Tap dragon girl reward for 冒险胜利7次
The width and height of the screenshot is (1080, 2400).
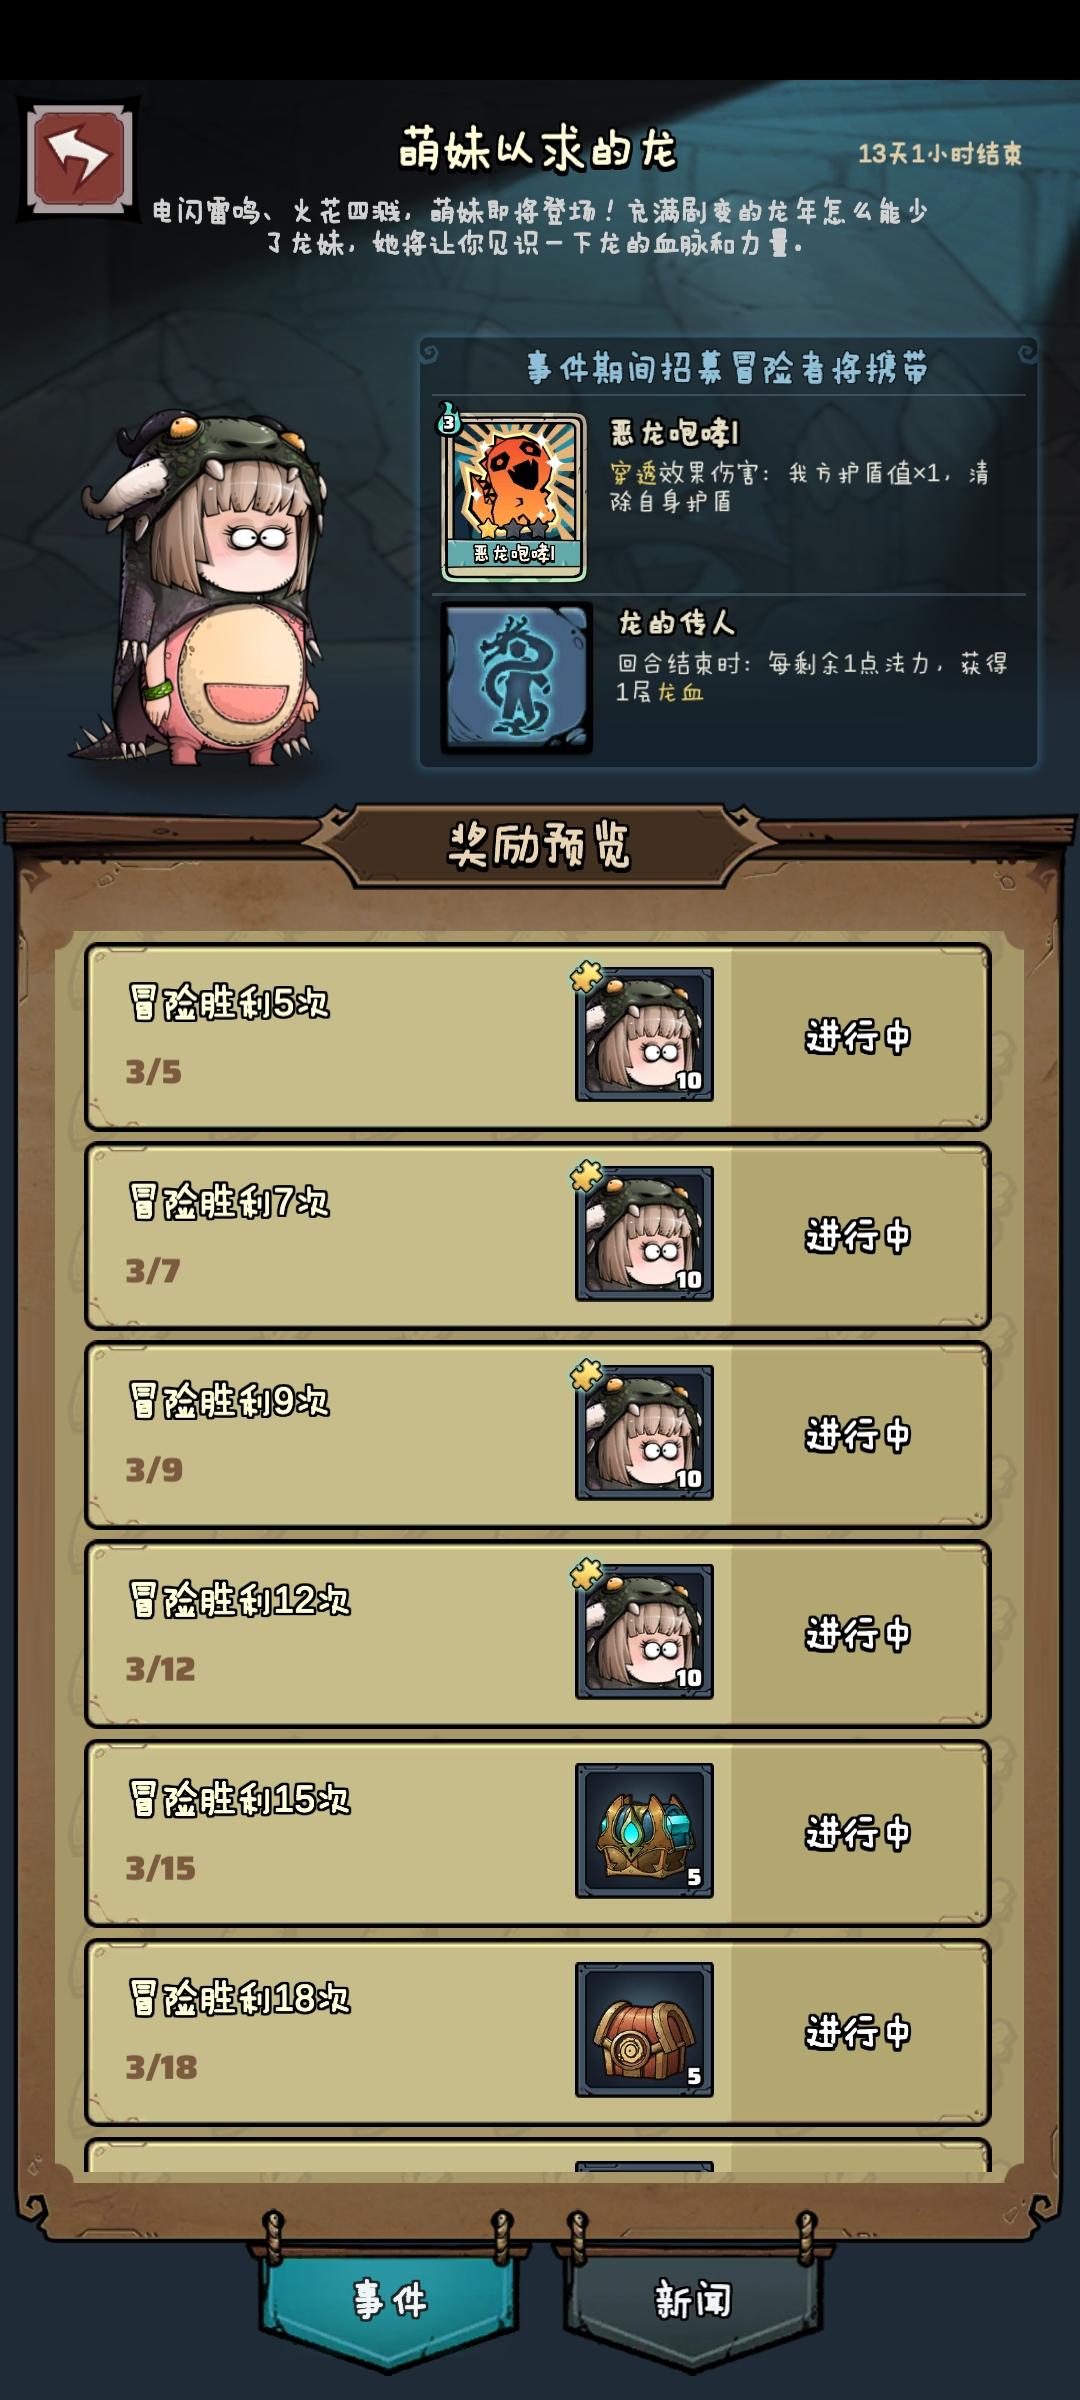point(644,1233)
